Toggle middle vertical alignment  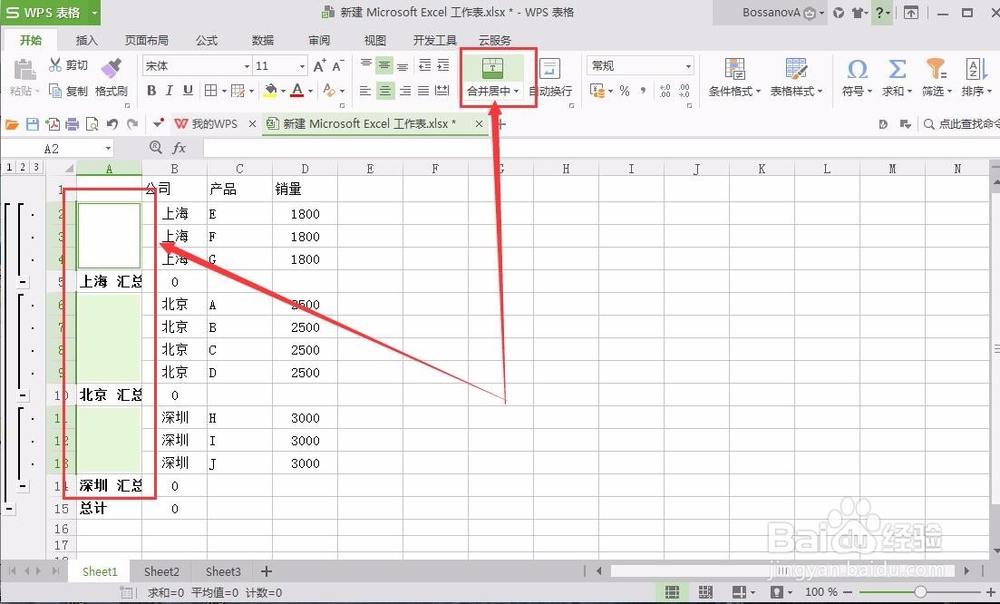[384, 65]
